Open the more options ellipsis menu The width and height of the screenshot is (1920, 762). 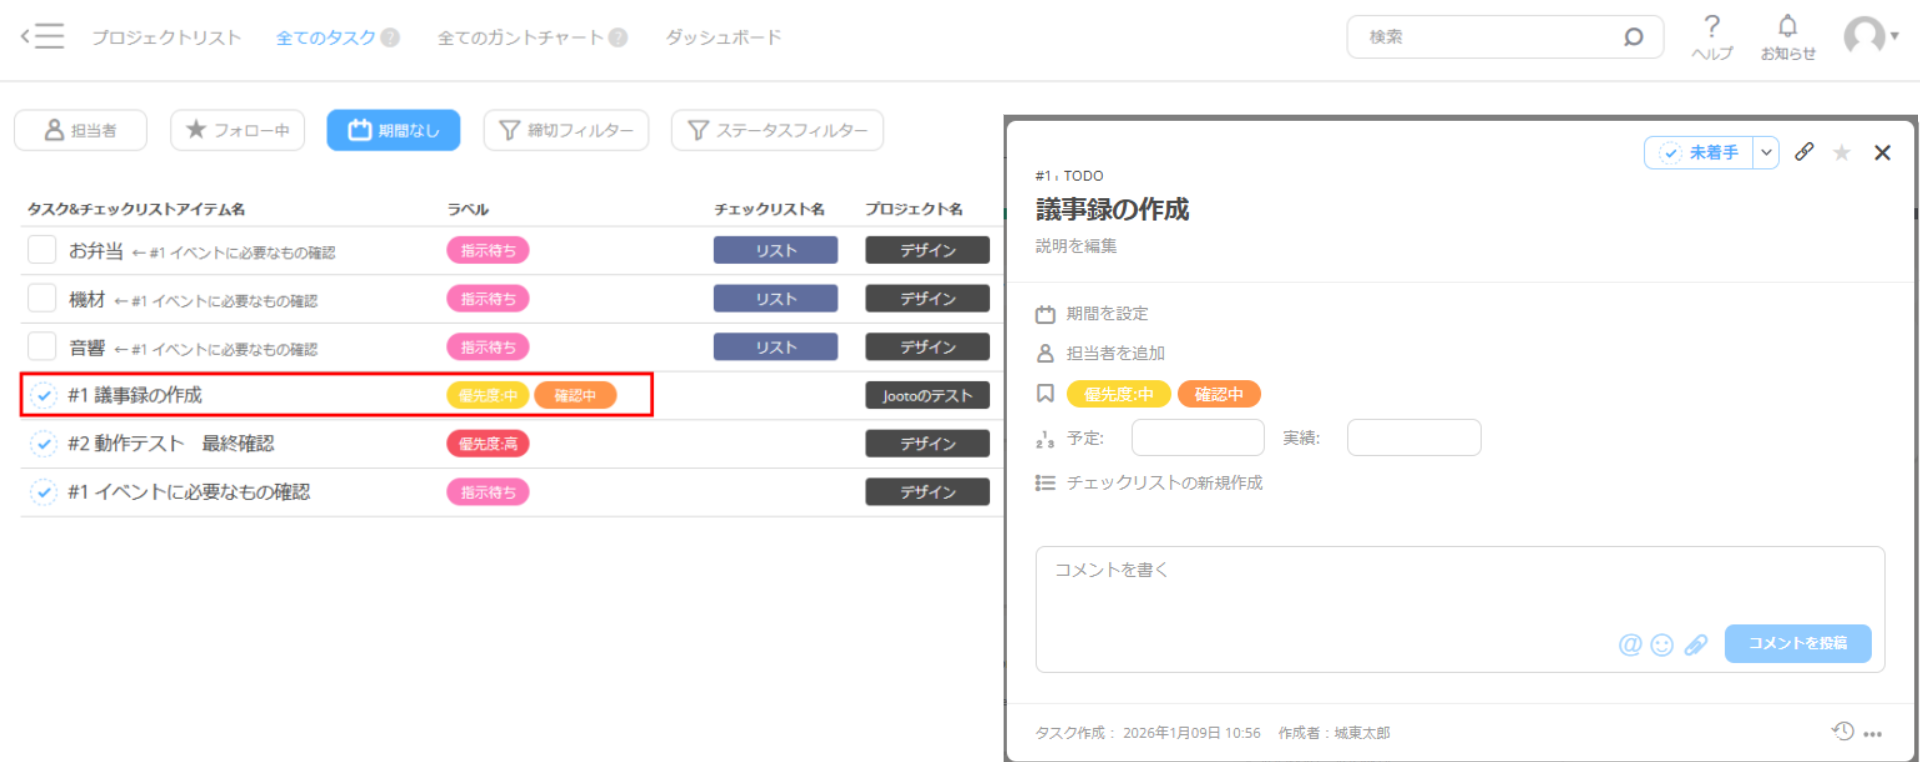tap(1873, 734)
